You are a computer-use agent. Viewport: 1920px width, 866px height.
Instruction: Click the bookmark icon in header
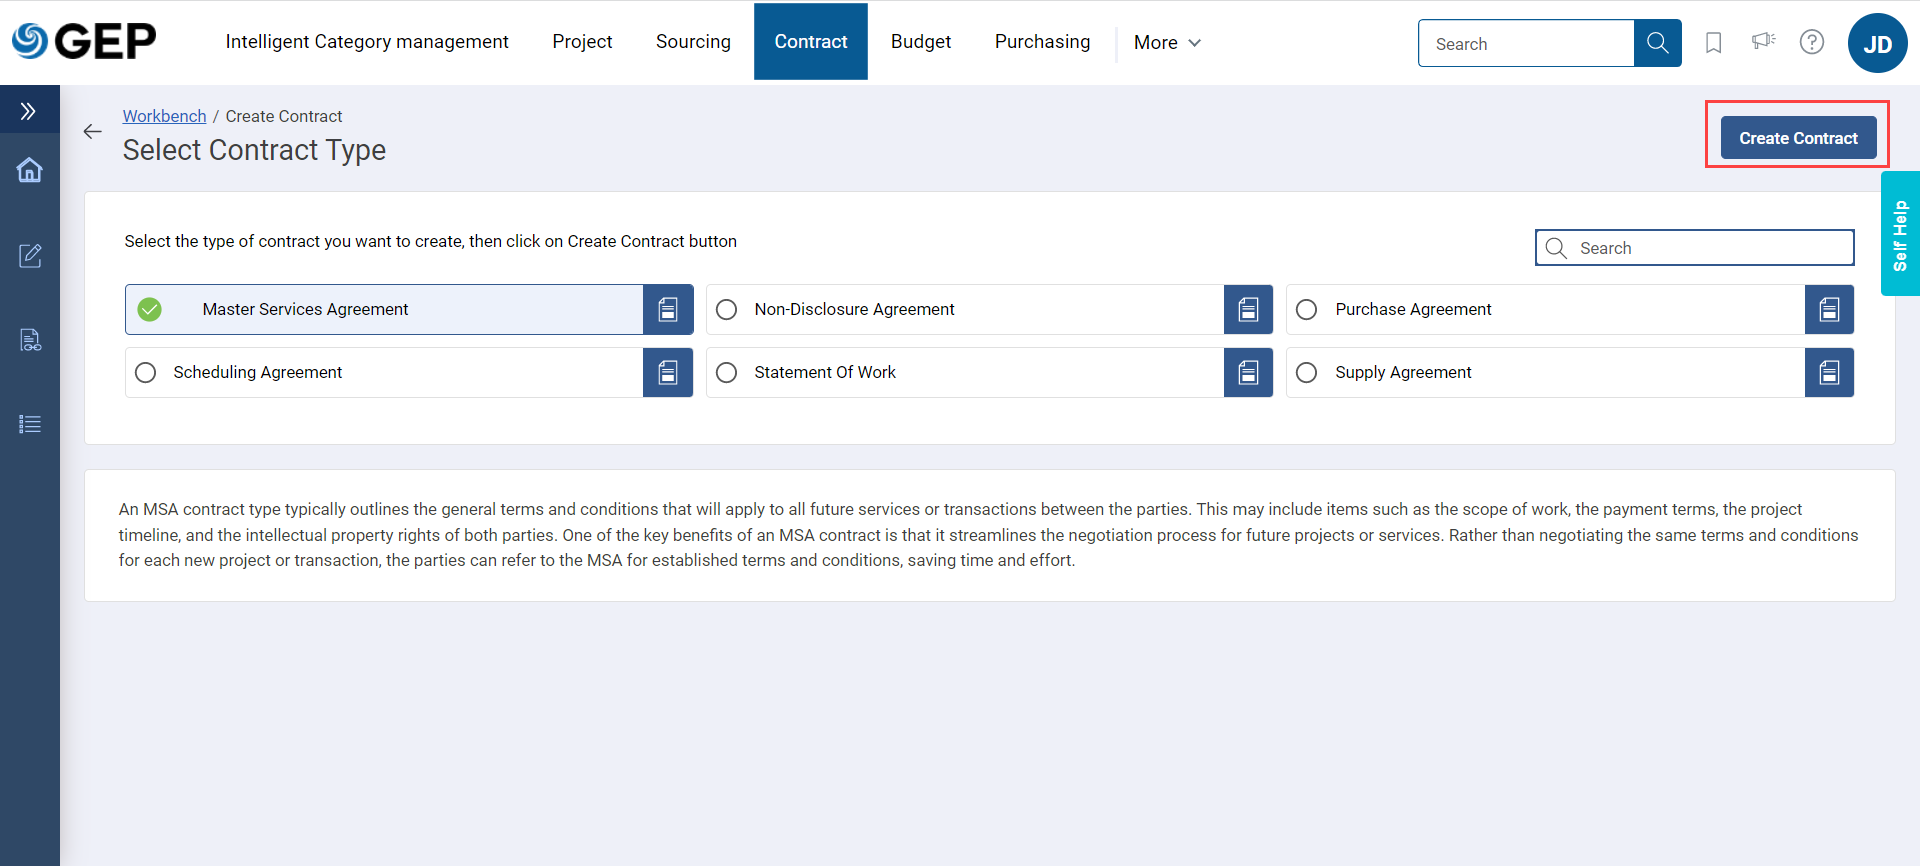(x=1713, y=43)
